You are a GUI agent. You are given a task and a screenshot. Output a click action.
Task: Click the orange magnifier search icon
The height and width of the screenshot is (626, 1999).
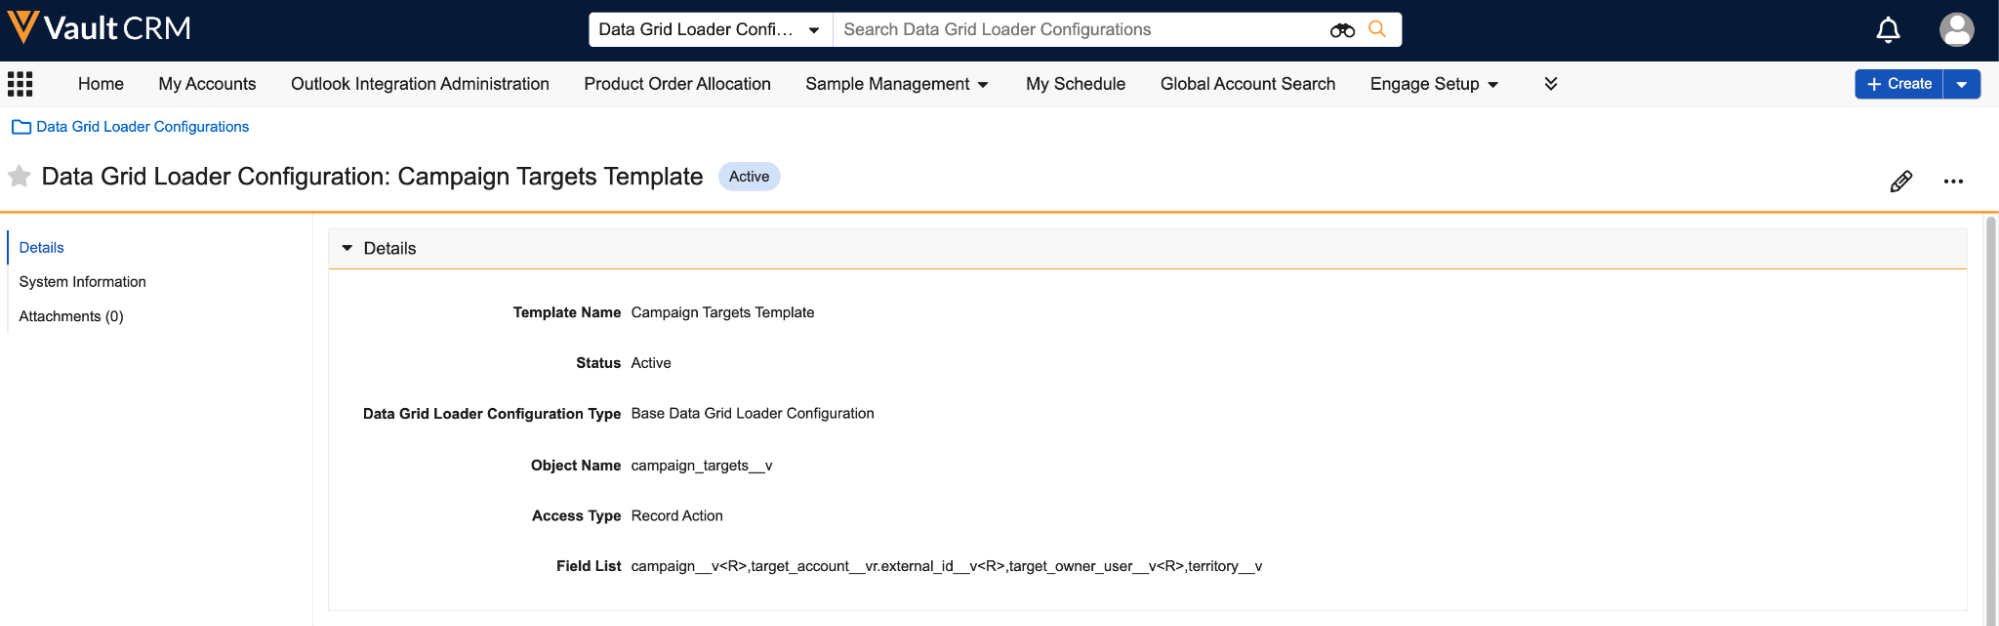pyautogui.click(x=1377, y=30)
